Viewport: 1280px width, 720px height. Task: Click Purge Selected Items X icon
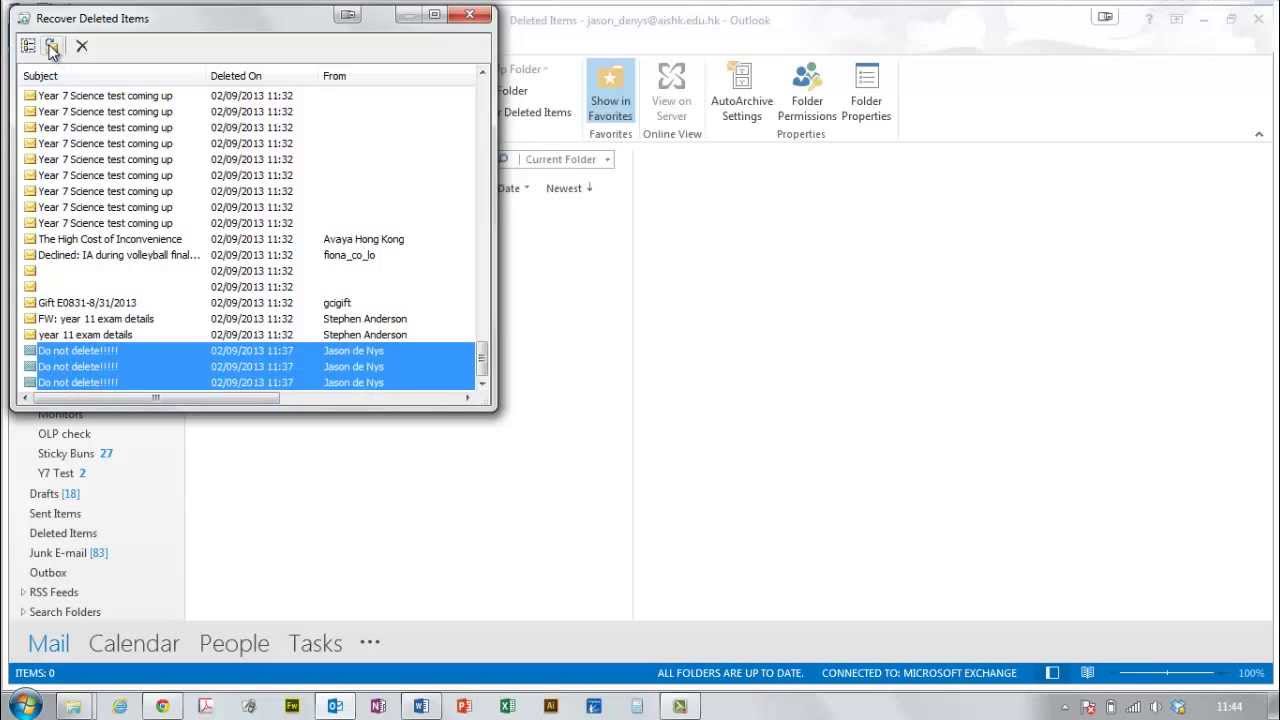pyautogui.click(x=82, y=46)
